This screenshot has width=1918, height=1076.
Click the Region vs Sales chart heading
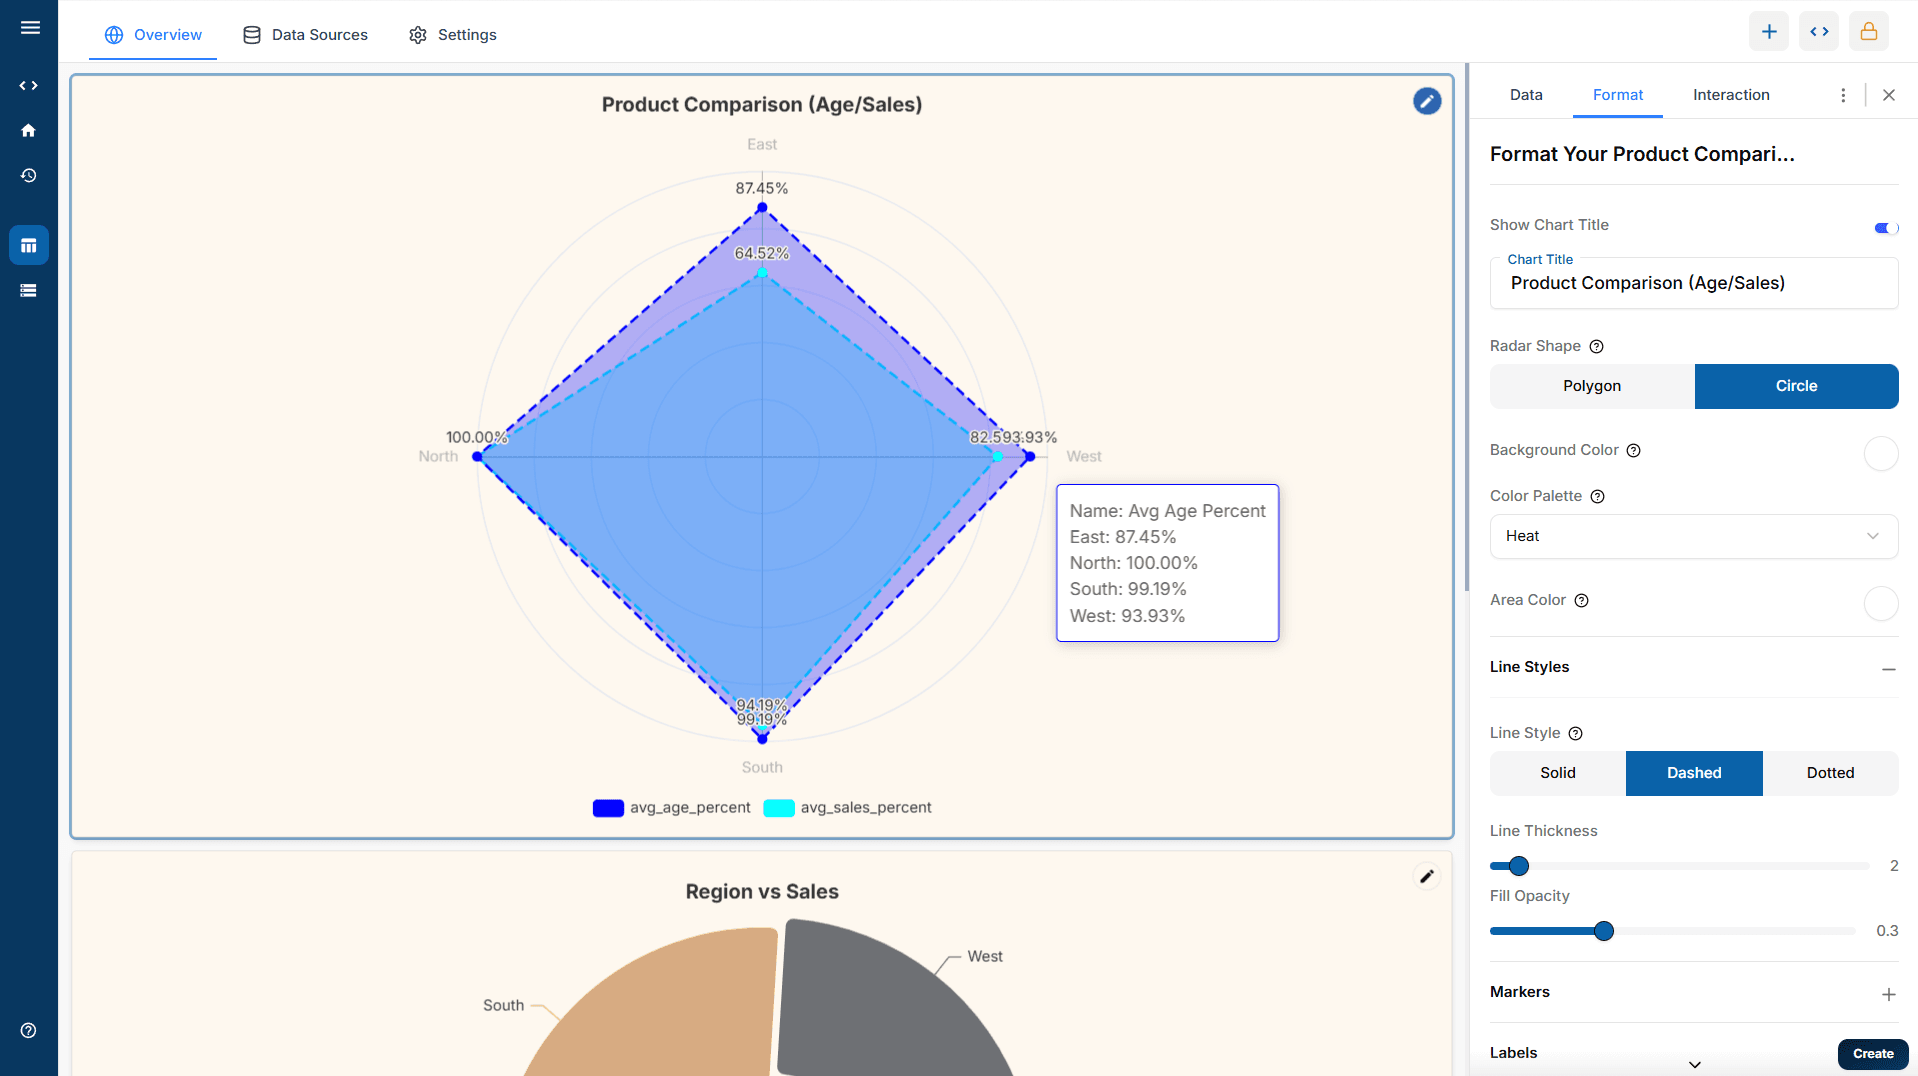coord(762,892)
